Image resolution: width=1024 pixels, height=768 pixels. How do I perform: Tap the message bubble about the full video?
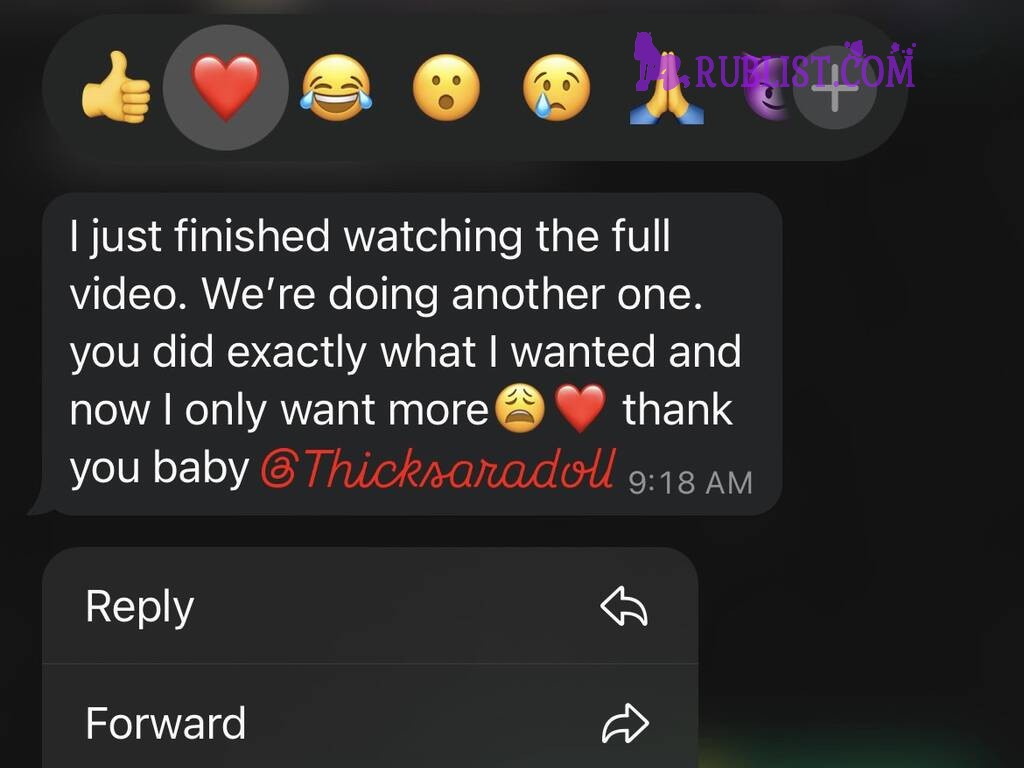pyautogui.click(x=411, y=353)
